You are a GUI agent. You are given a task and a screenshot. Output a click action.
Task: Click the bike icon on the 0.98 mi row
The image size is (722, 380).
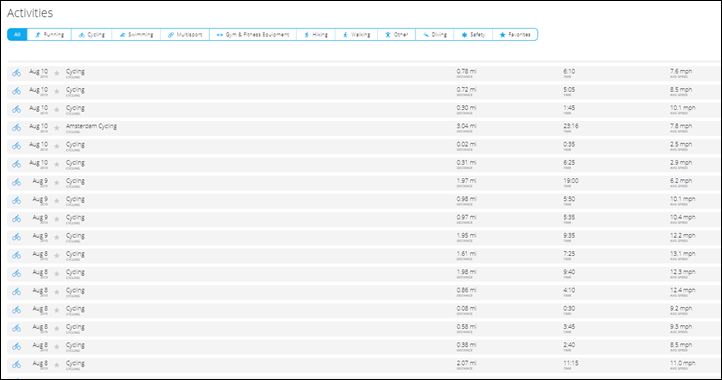point(17,200)
